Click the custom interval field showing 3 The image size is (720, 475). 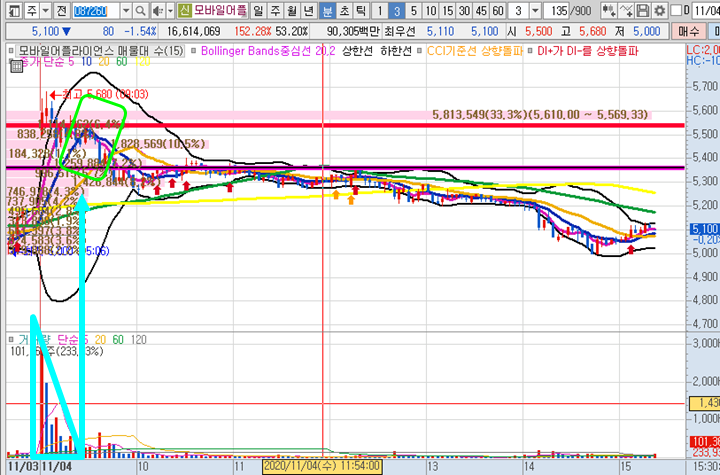[x=518, y=10]
